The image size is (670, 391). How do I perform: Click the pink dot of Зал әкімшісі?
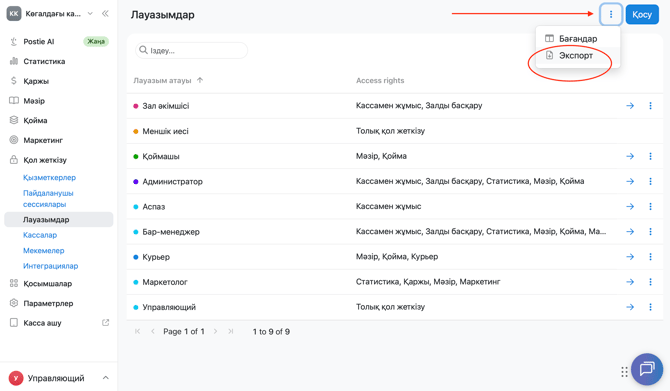tap(135, 106)
